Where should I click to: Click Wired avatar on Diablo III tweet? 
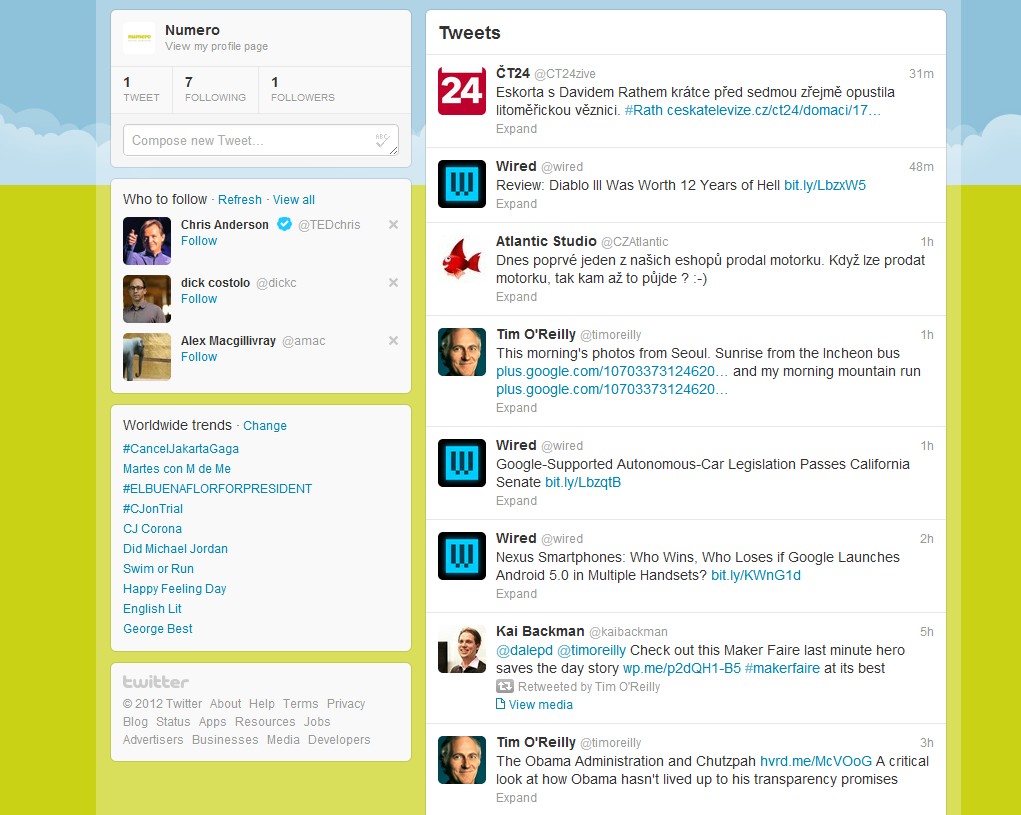click(462, 184)
